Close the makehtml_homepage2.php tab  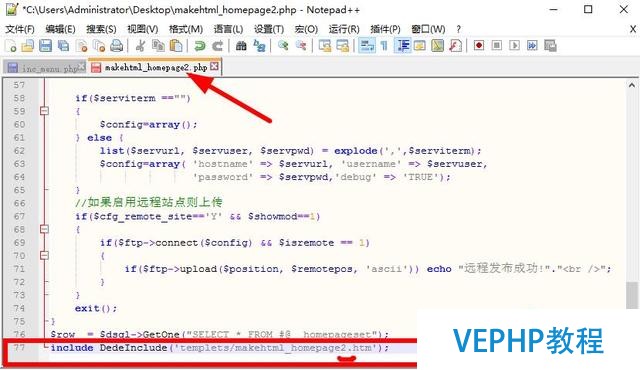[215, 66]
